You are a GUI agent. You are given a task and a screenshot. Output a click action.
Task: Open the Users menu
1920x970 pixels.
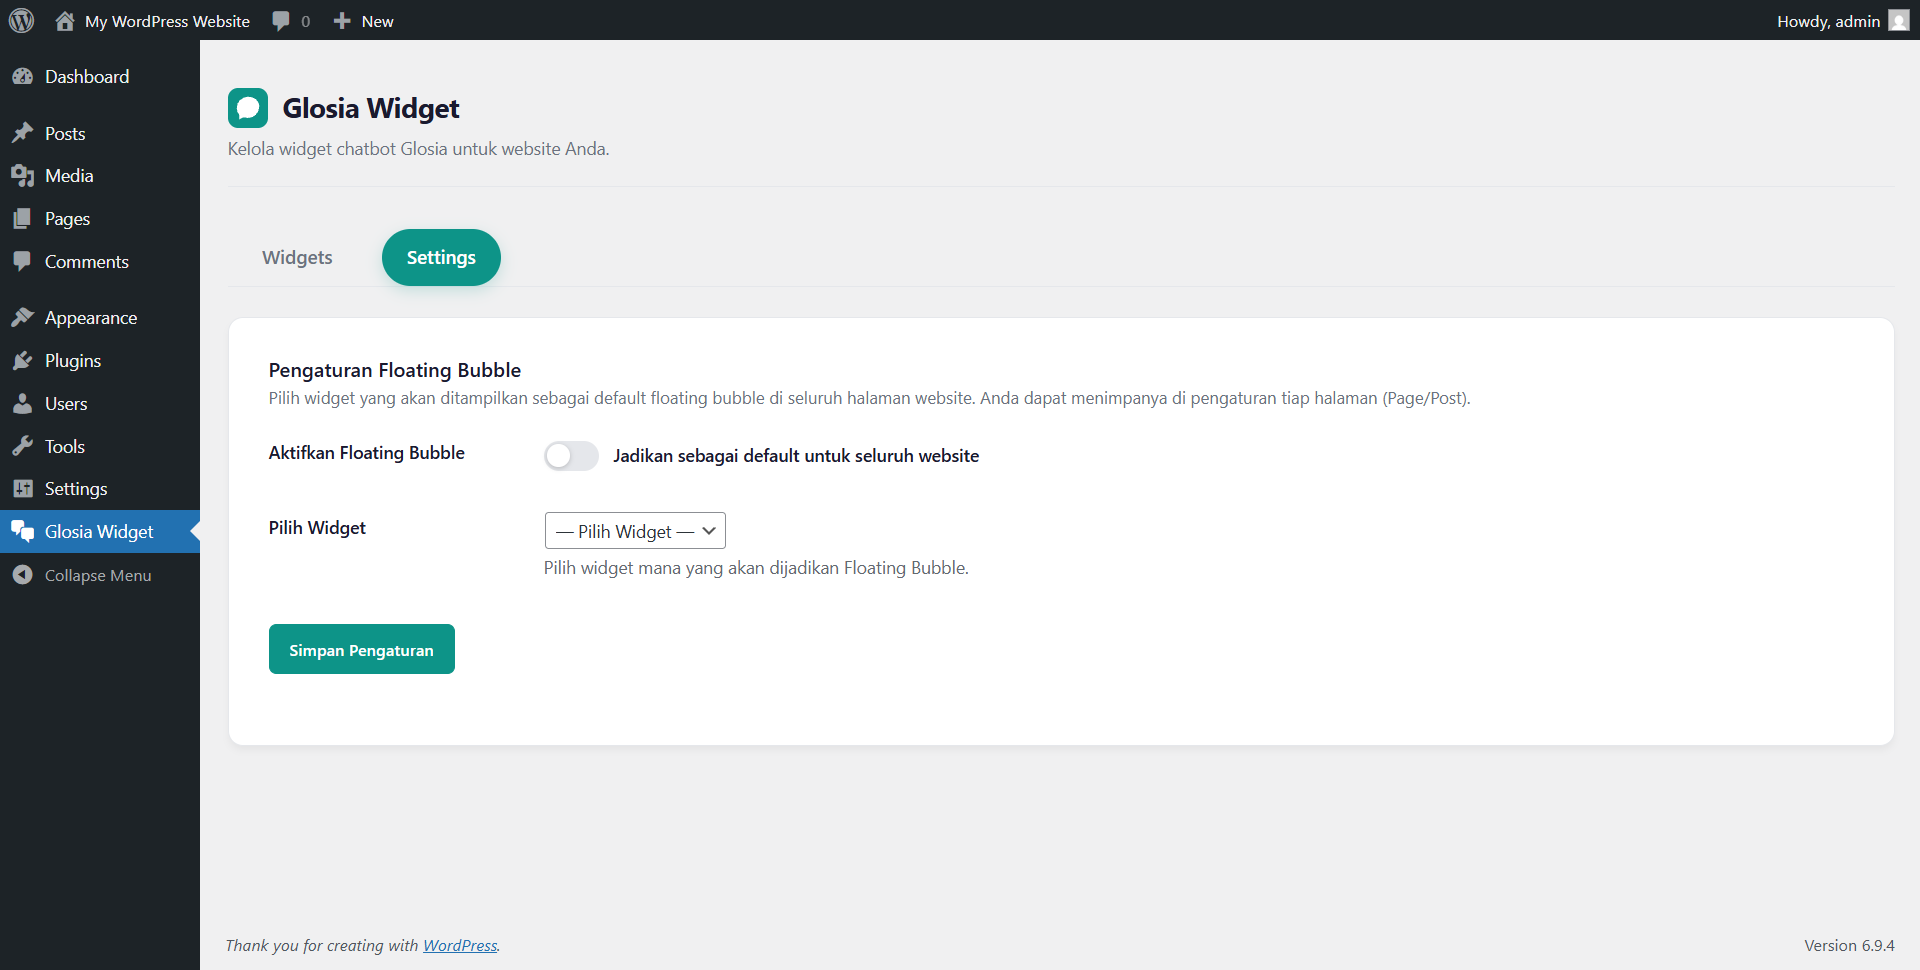click(100, 404)
